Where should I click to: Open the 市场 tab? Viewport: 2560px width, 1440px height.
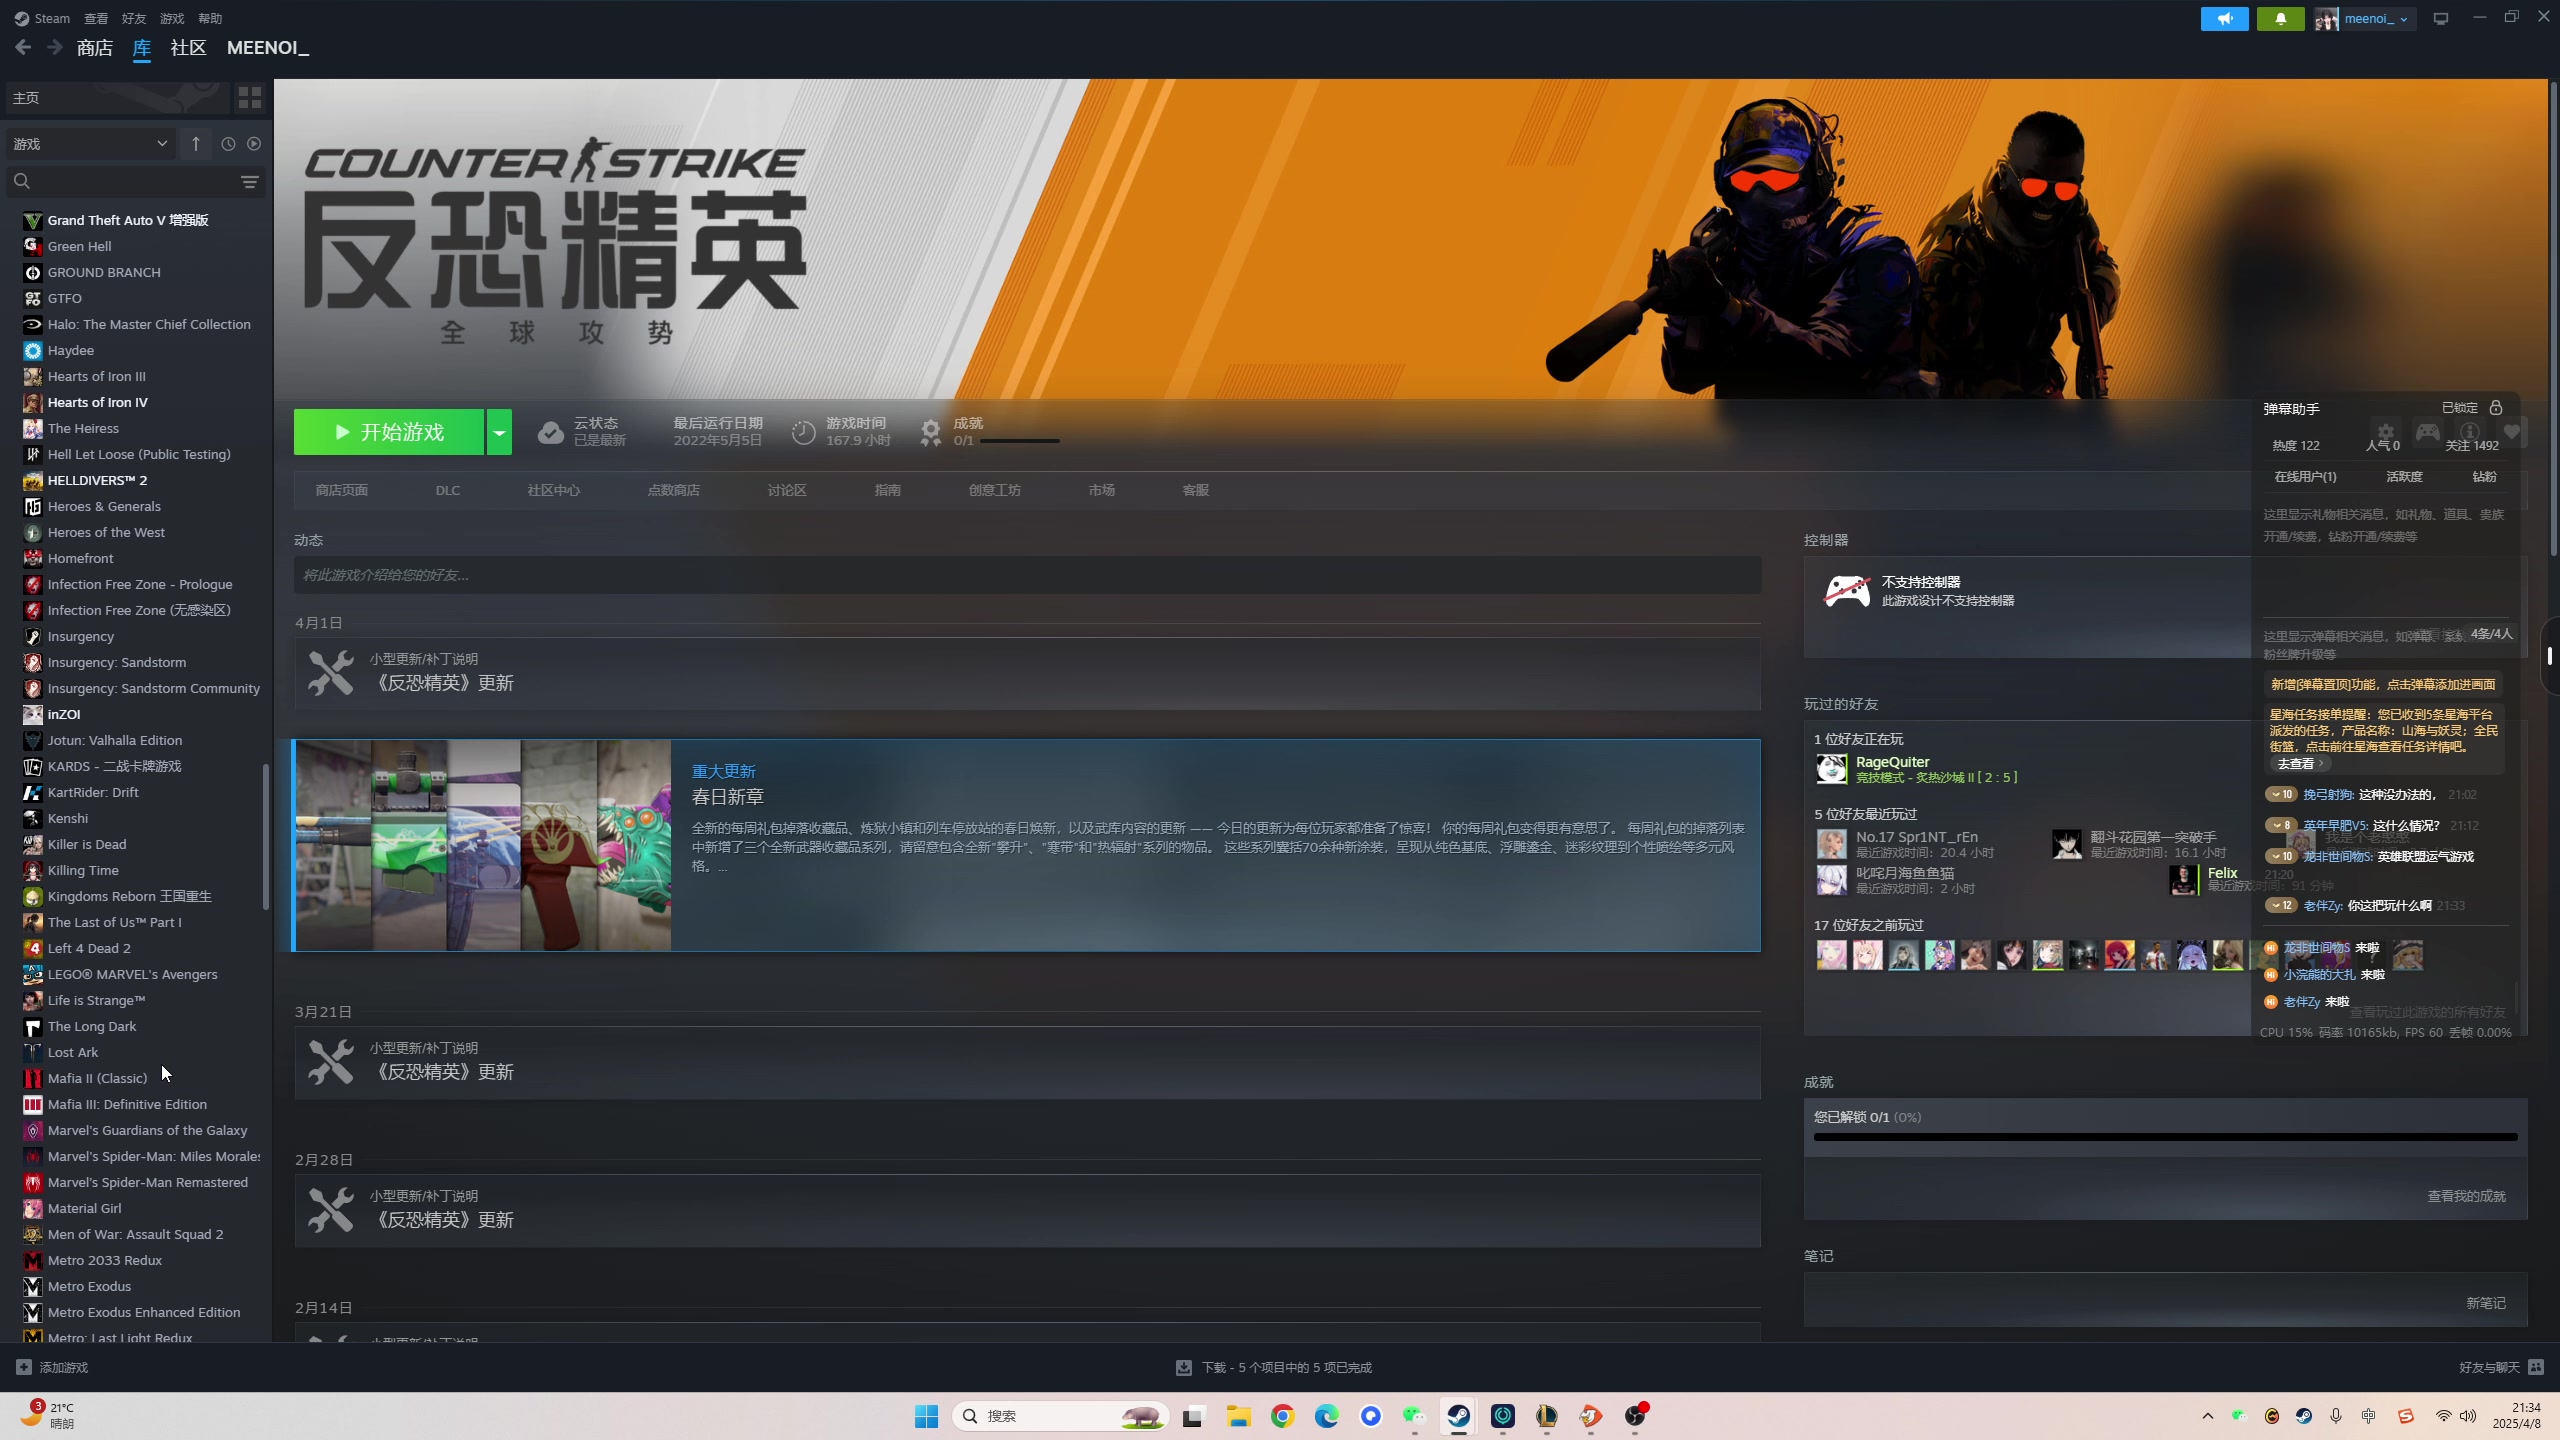[x=1102, y=490]
